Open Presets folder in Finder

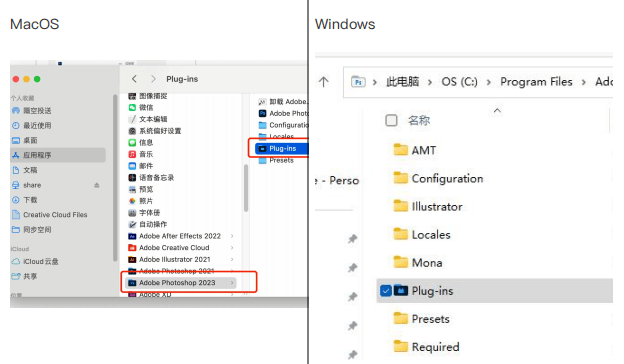[x=276, y=160]
